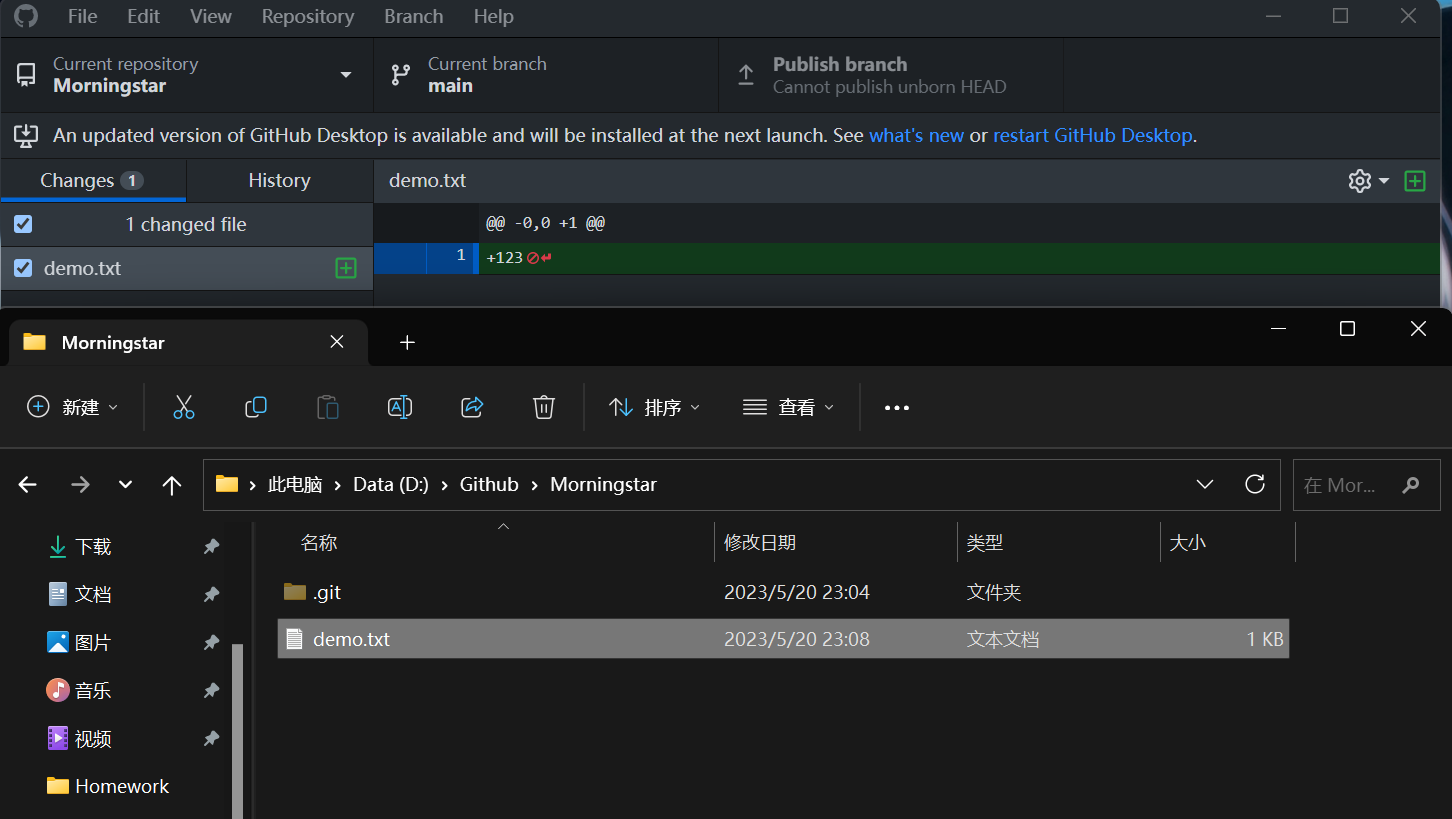1452x819 pixels.
Task: Sort by the 类型 (Type) column header
Action: (985, 543)
